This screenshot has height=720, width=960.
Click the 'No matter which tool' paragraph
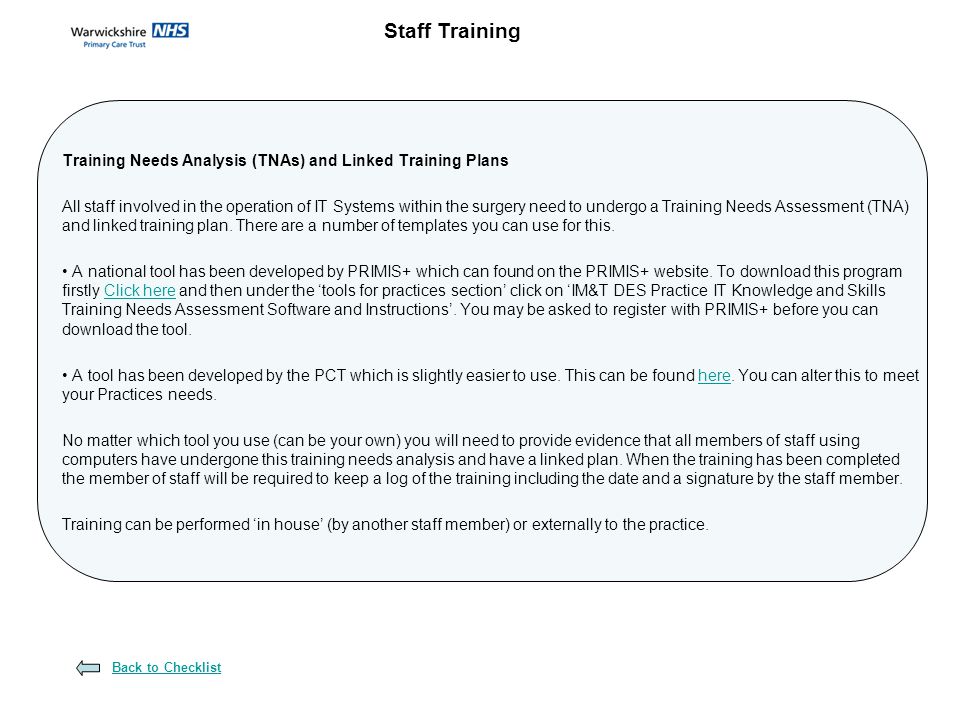click(482, 459)
